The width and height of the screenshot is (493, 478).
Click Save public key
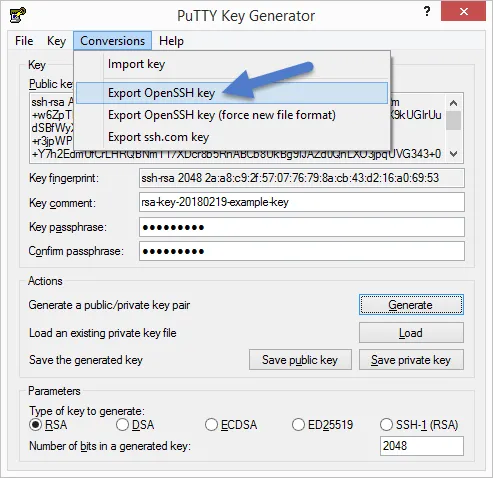click(x=300, y=360)
